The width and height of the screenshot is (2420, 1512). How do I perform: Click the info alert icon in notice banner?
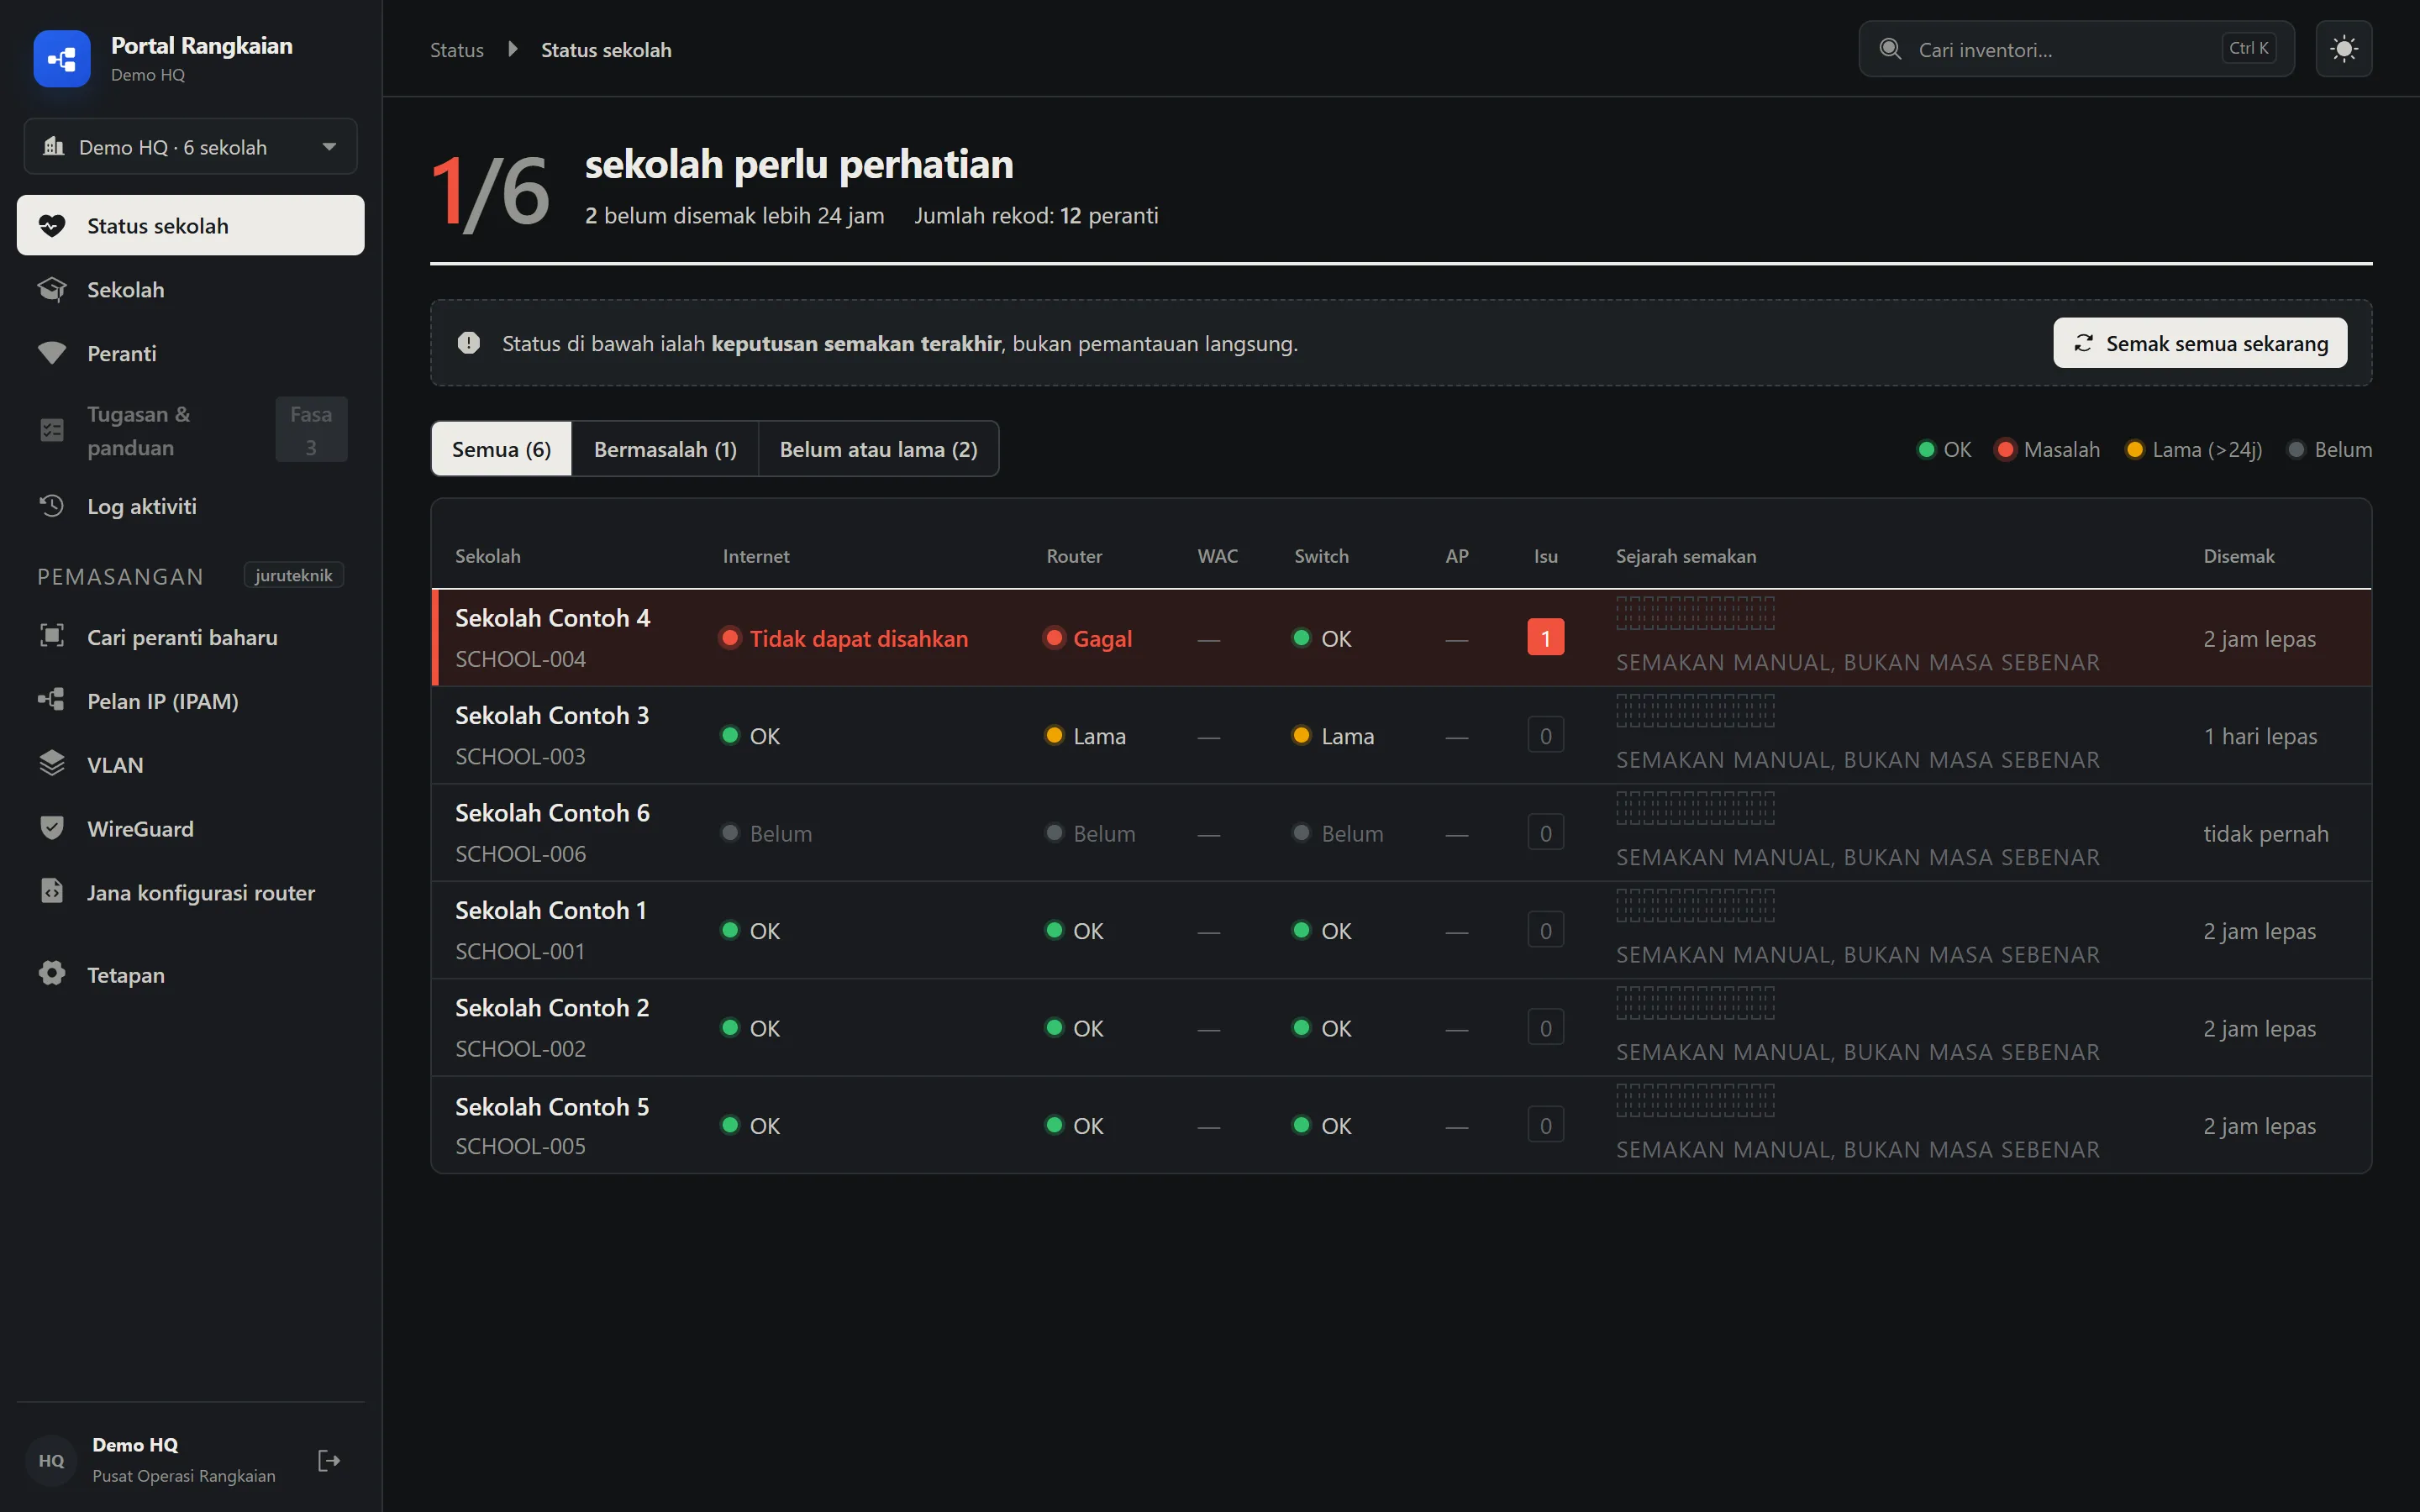(x=468, y=343)
